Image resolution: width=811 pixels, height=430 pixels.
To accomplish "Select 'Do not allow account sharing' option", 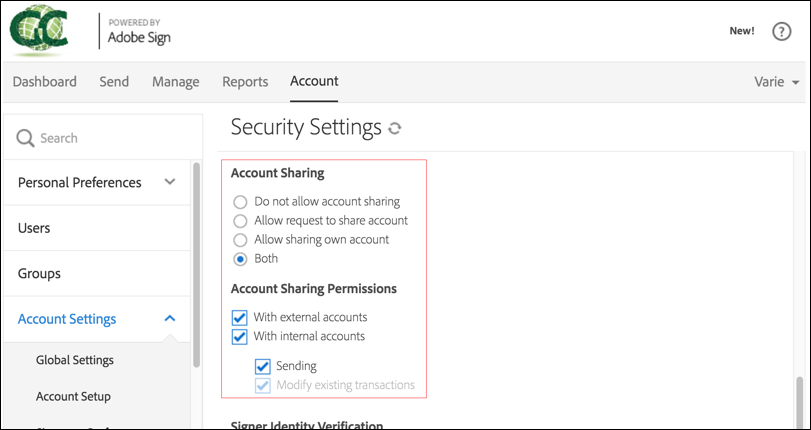I will coord(240,202).
